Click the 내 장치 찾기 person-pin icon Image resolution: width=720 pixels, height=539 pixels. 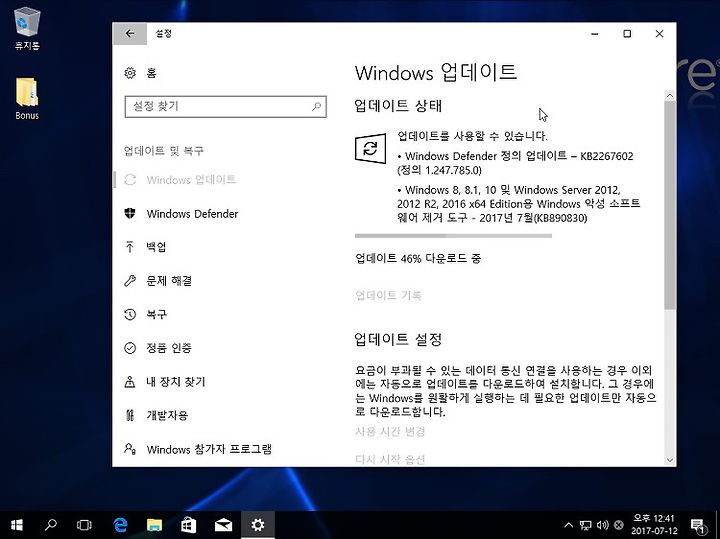pyautogui.click(x=130, y=382)
